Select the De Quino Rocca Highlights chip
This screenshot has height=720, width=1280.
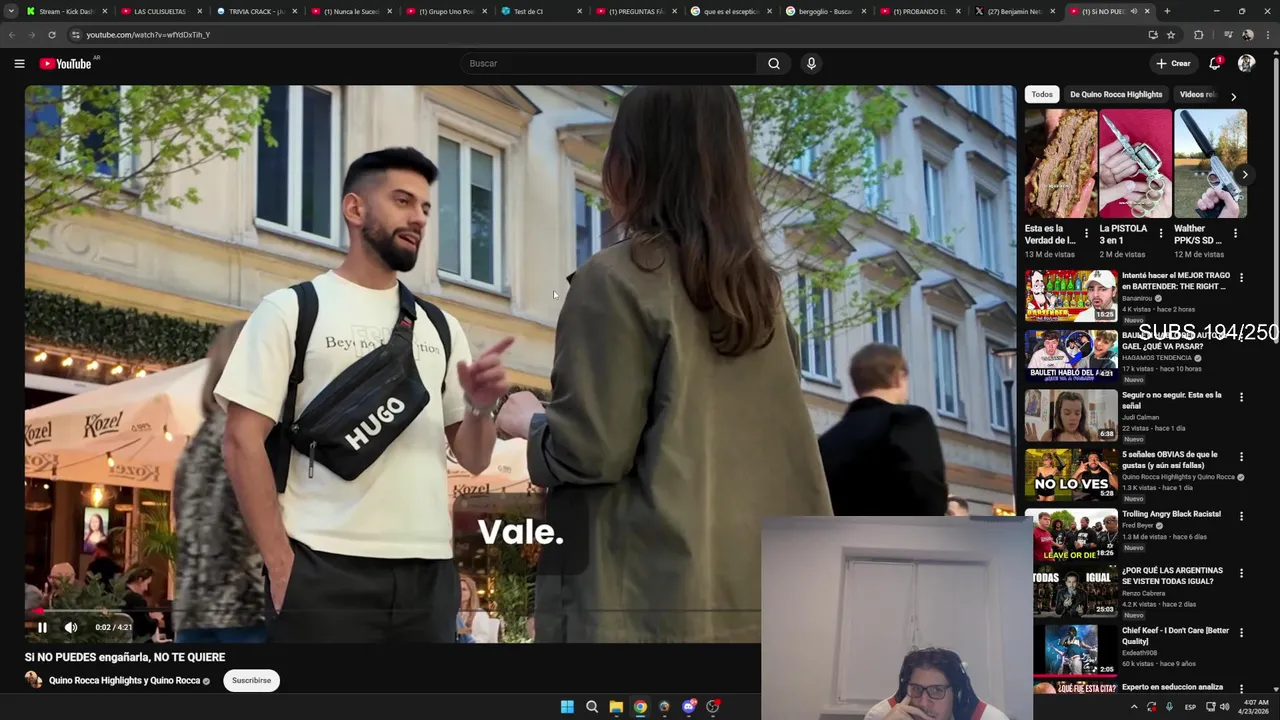click(1116, 94)
